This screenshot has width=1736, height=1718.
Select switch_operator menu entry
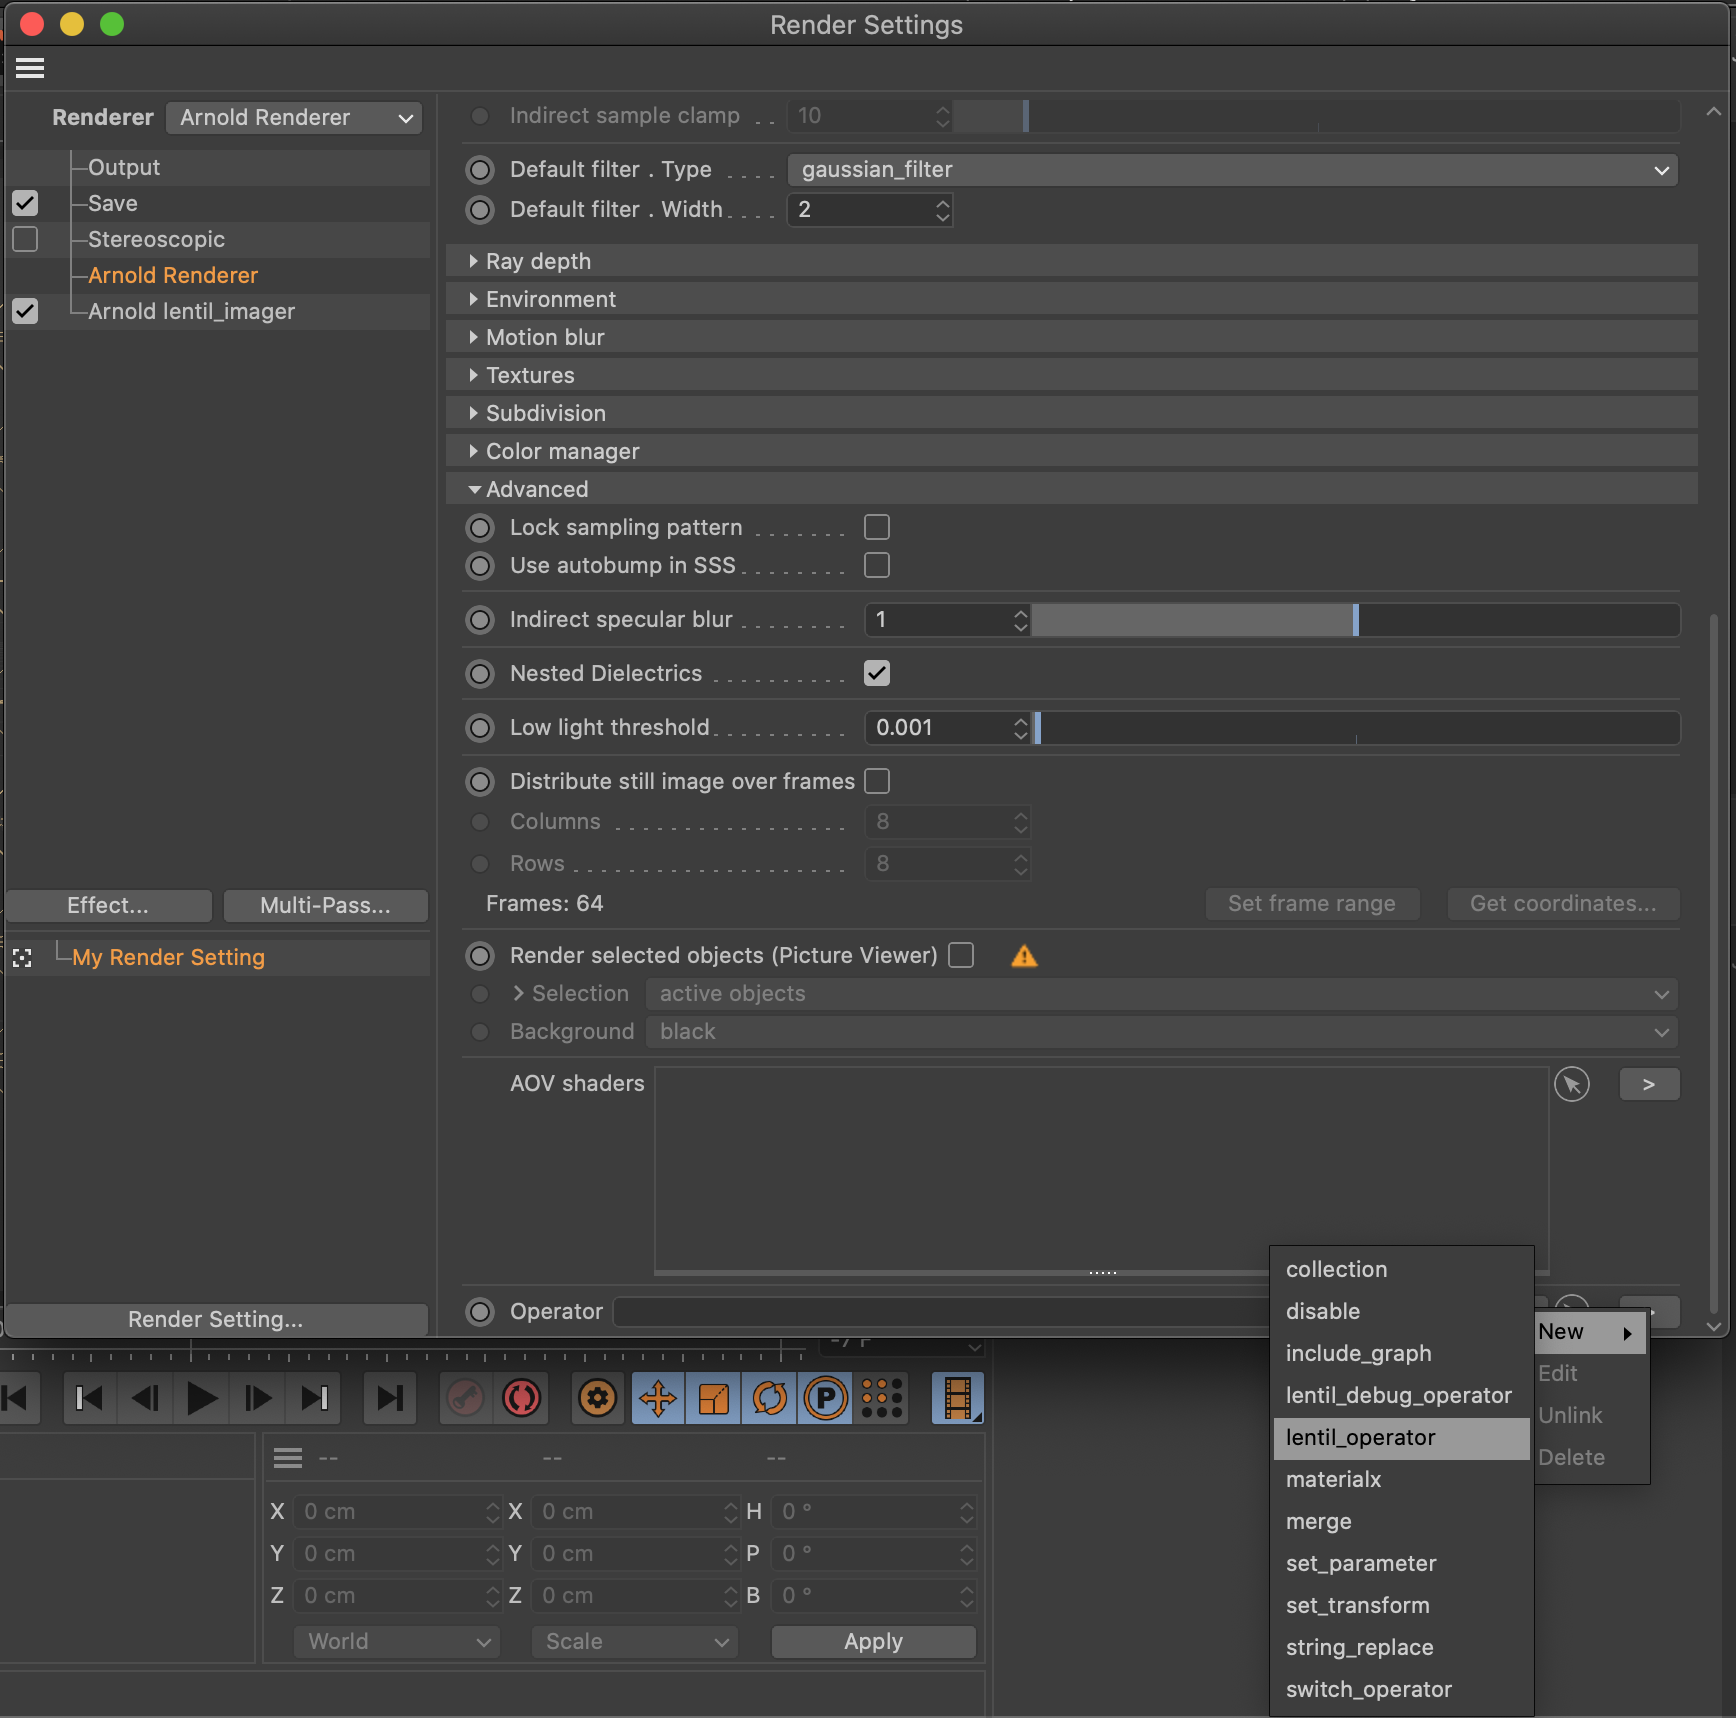pos(1401,1690)
